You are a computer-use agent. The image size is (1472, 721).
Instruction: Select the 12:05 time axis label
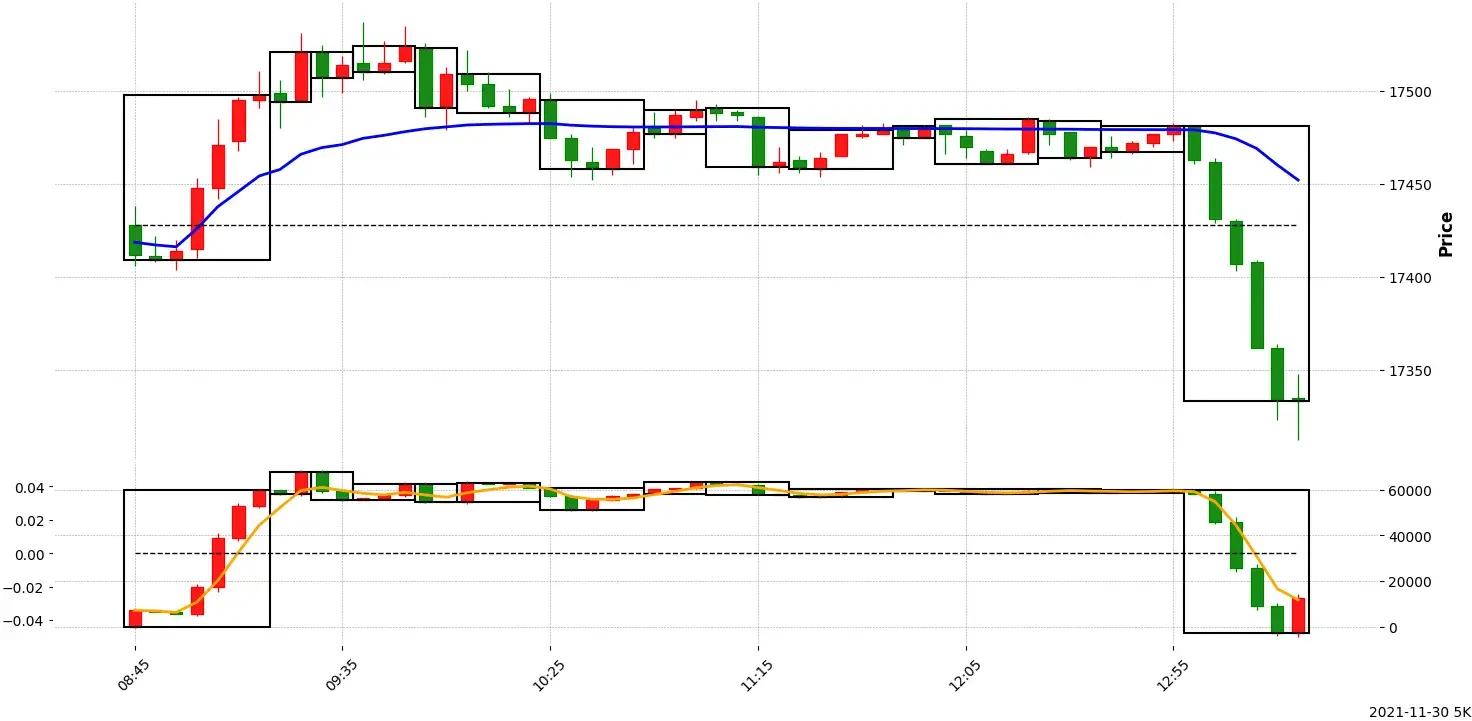coord(966,675)
